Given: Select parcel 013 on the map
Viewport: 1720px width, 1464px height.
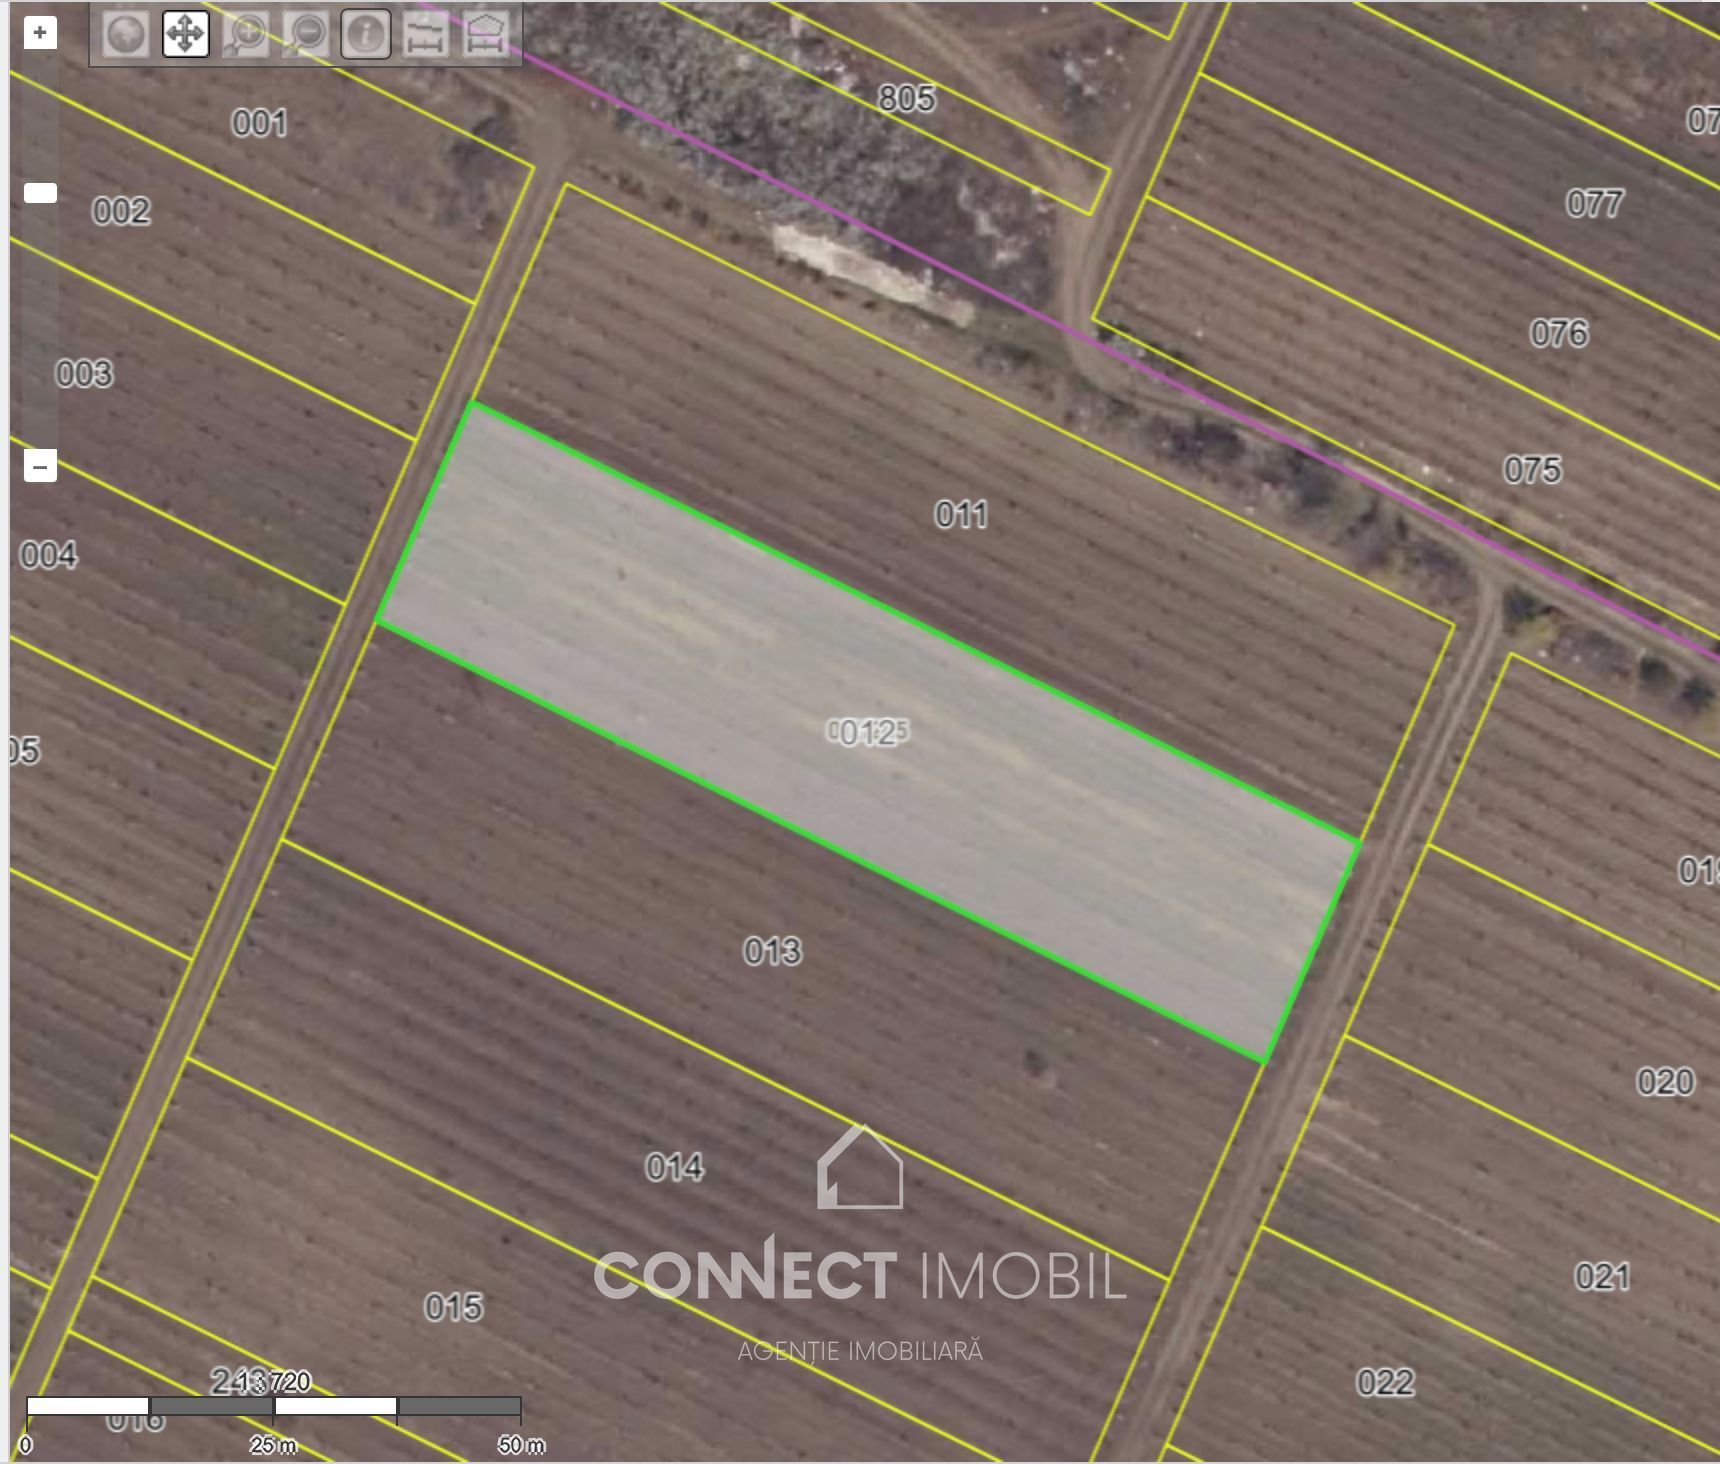Looking at the screenshot, I should 772,950.
